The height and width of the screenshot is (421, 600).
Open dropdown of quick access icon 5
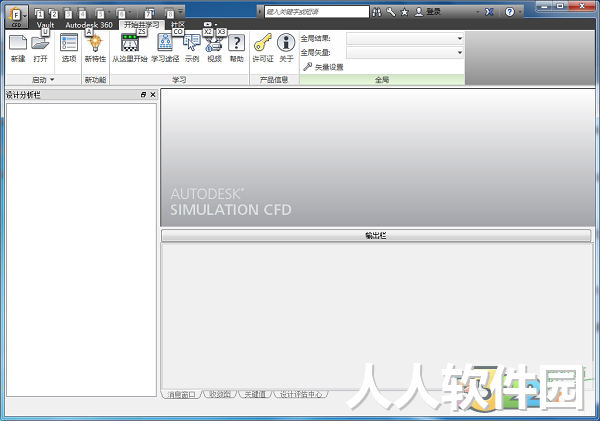pyautogui.click(x=109, y=12)
